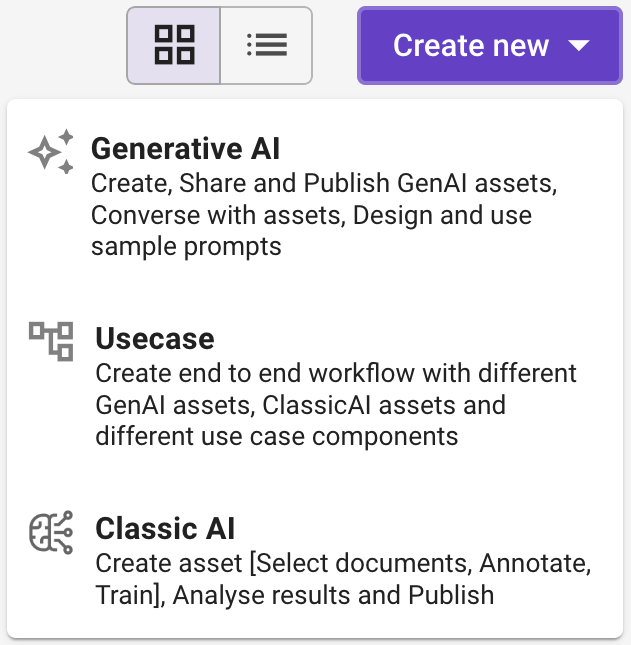Screen dimensions: 631x645
Task: Click the Classic AI brain circuit icon
Action: click(51, 532)
